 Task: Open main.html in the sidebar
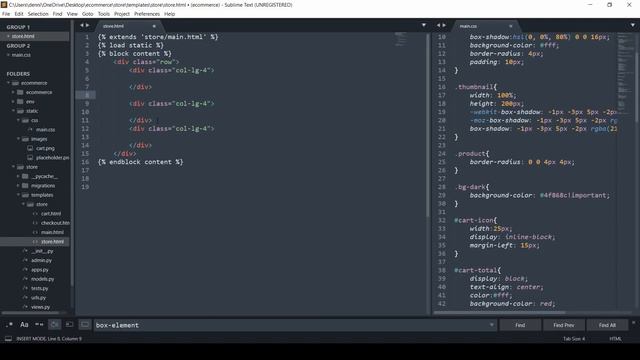click(x=52, y=233)
